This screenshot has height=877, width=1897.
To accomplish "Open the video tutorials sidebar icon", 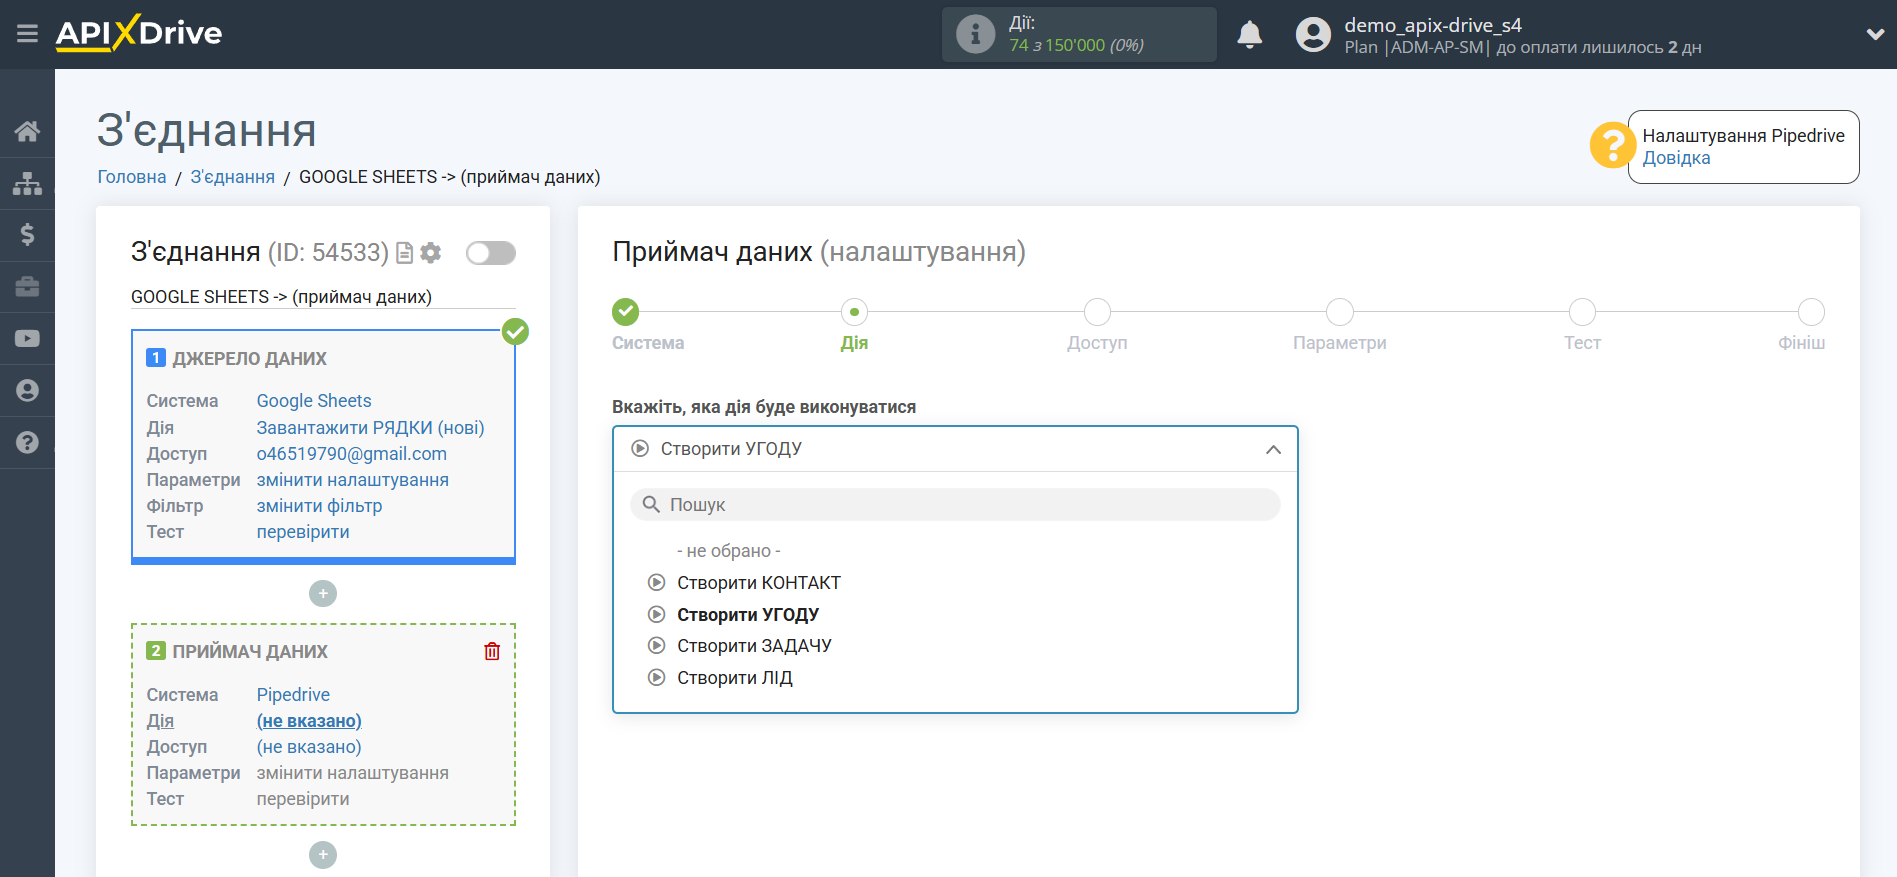I will (27, 339).
